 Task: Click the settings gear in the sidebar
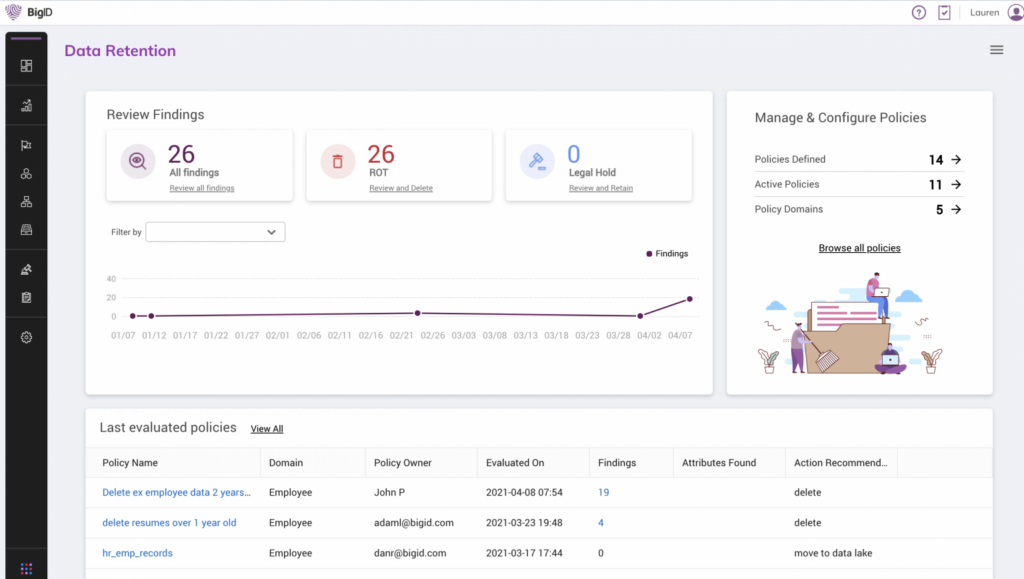(26, 337)
